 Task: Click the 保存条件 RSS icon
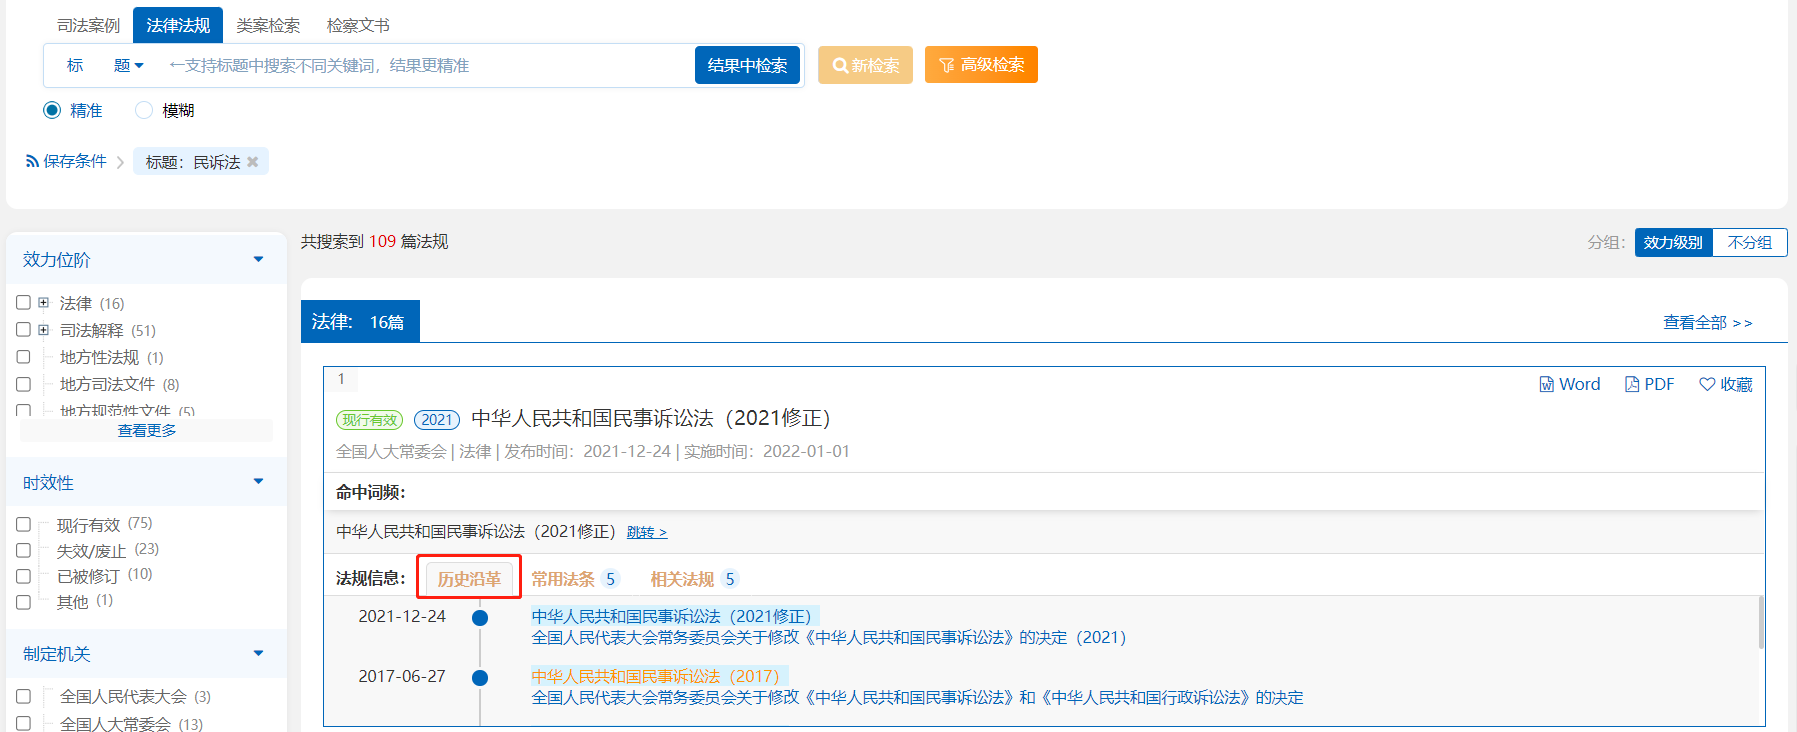(x=32, y=161)
